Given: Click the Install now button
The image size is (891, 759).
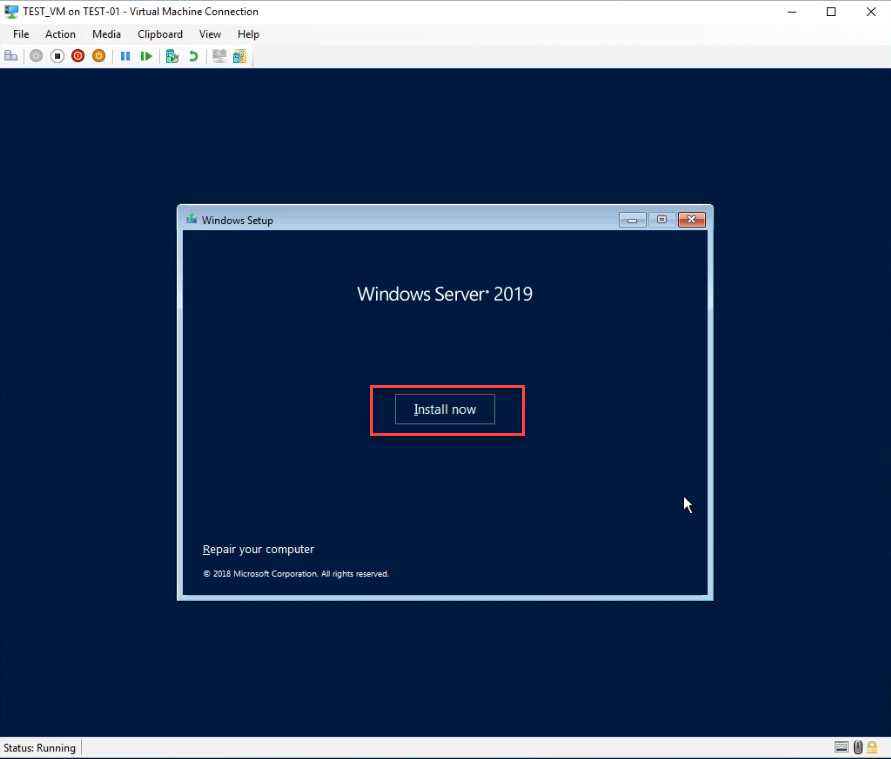Looking at the screenshot, I should point(444,409).
